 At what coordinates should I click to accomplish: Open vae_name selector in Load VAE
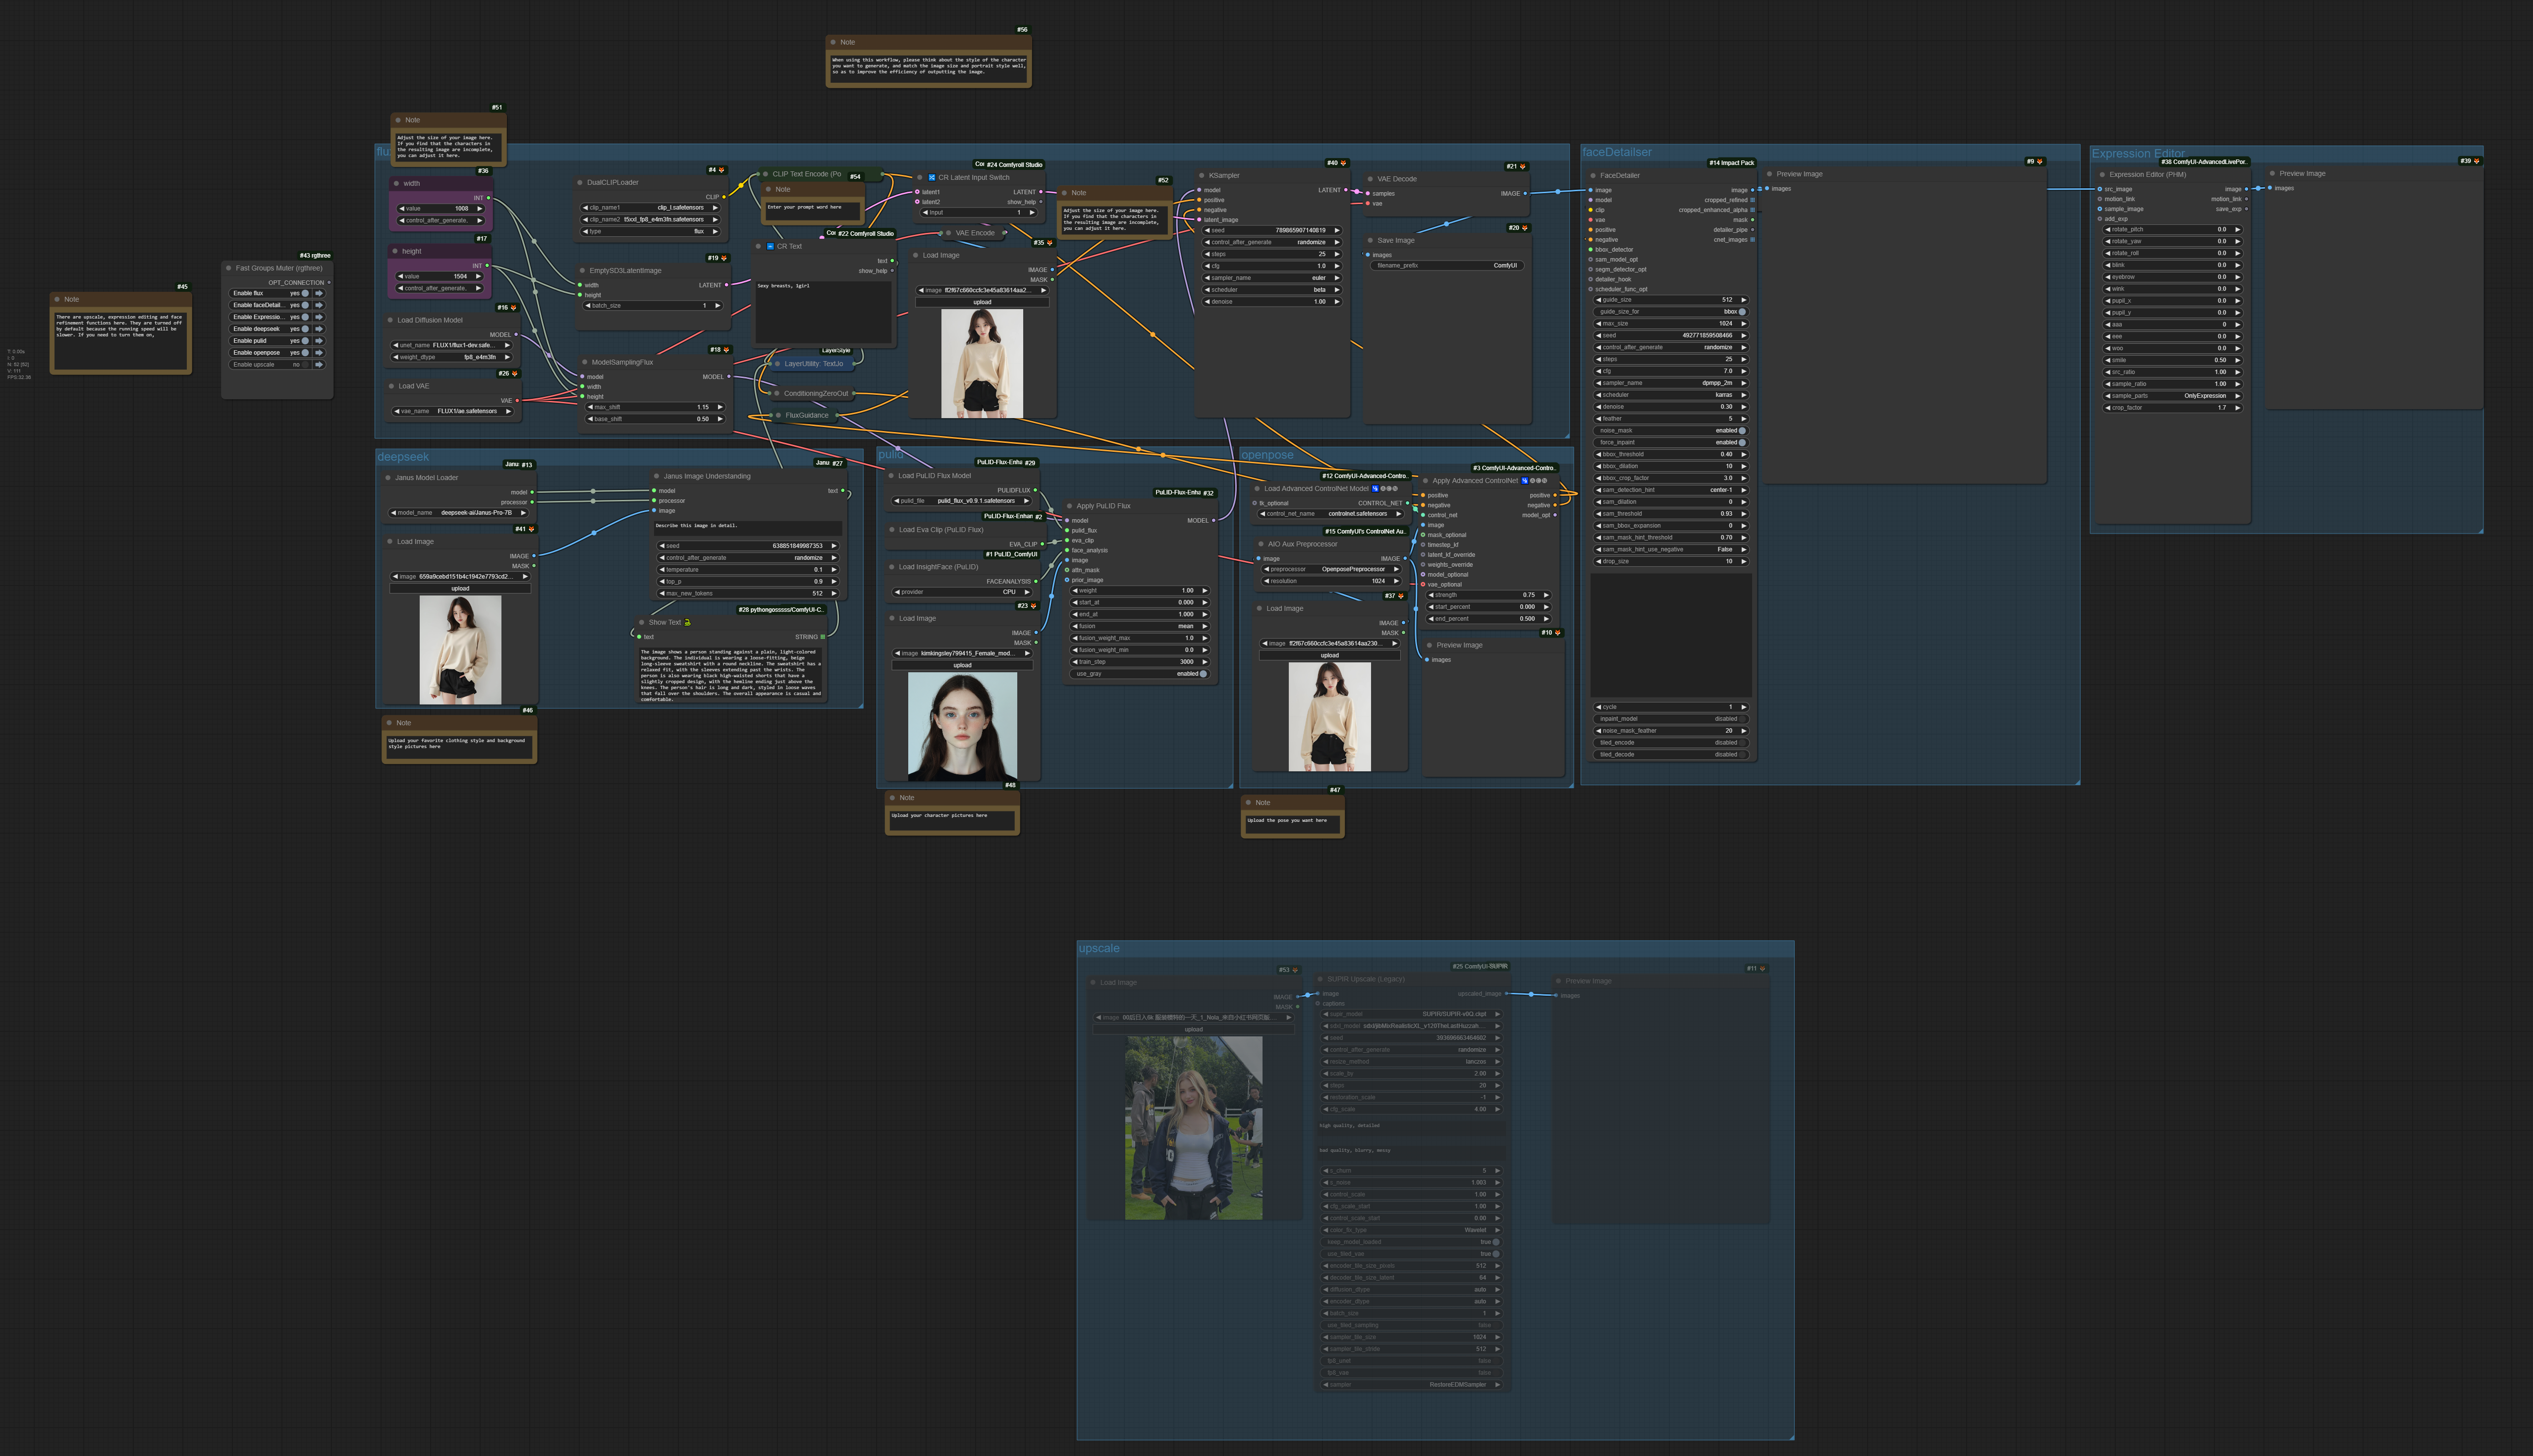coord(453,411)
